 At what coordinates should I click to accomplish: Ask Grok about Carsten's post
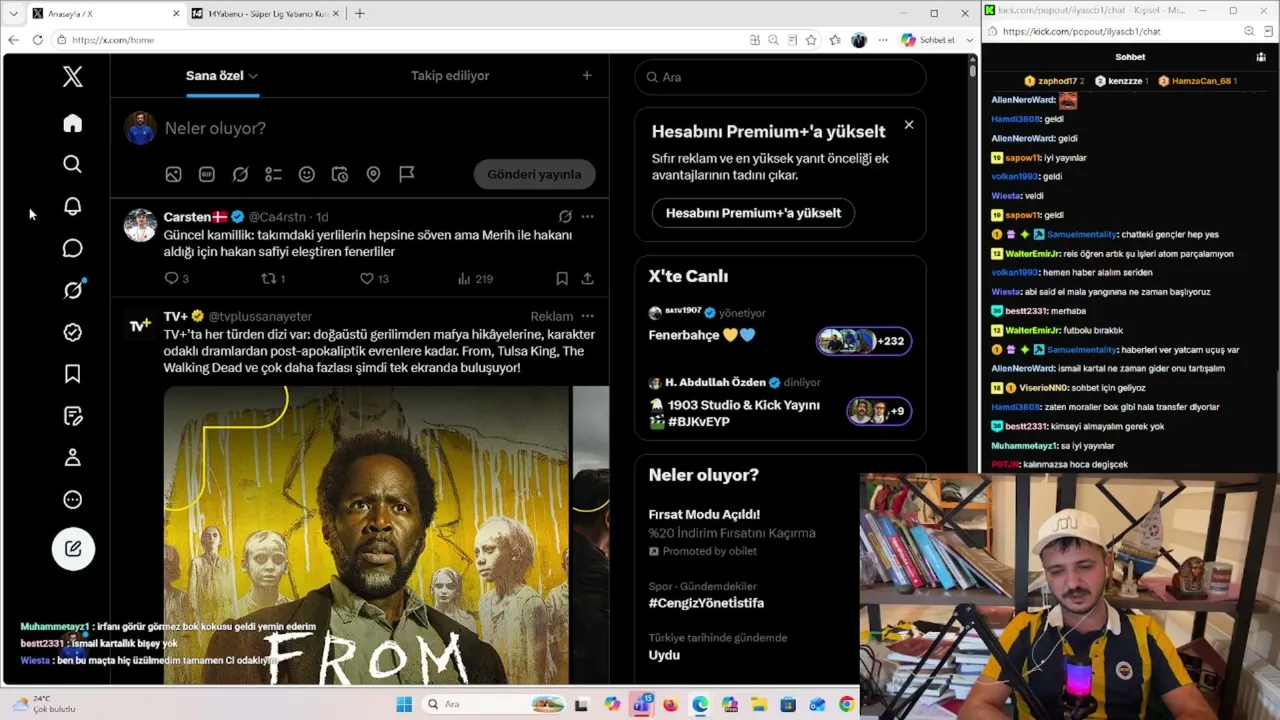pyautogui.click(x=565, y=216)
